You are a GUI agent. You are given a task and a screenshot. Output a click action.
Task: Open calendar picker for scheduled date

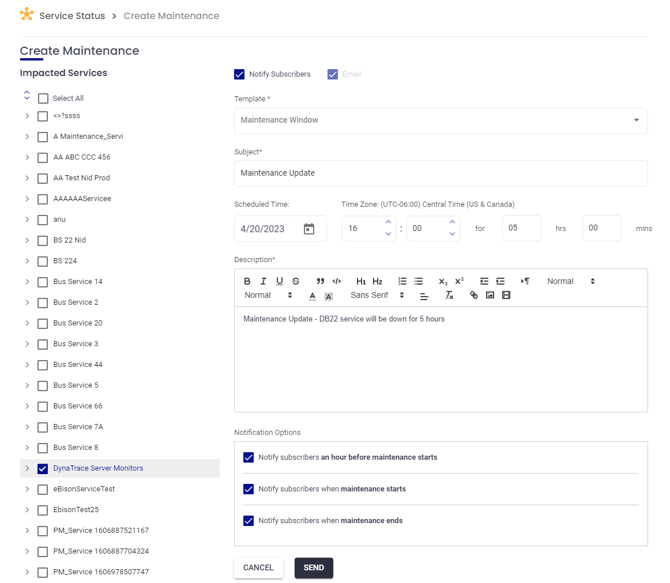pos(309,229)
